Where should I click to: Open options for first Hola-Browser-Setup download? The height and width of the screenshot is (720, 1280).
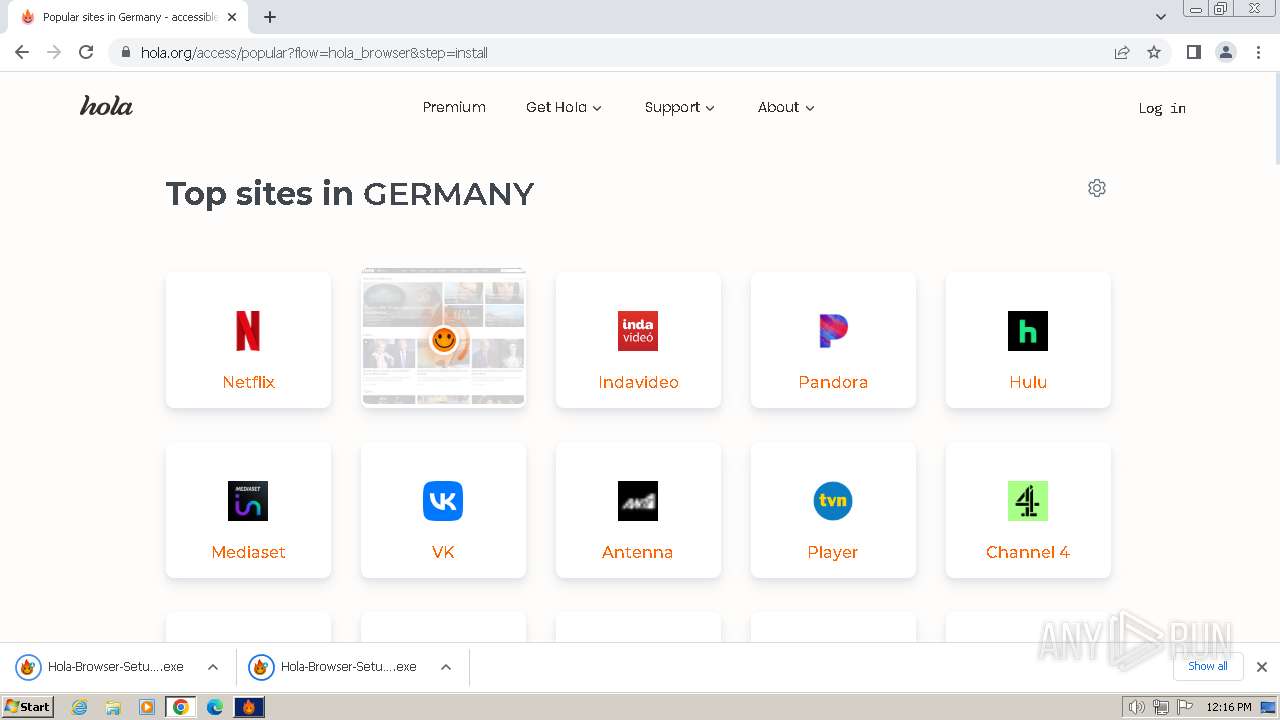pyautogui.click(x=213, y=667)
